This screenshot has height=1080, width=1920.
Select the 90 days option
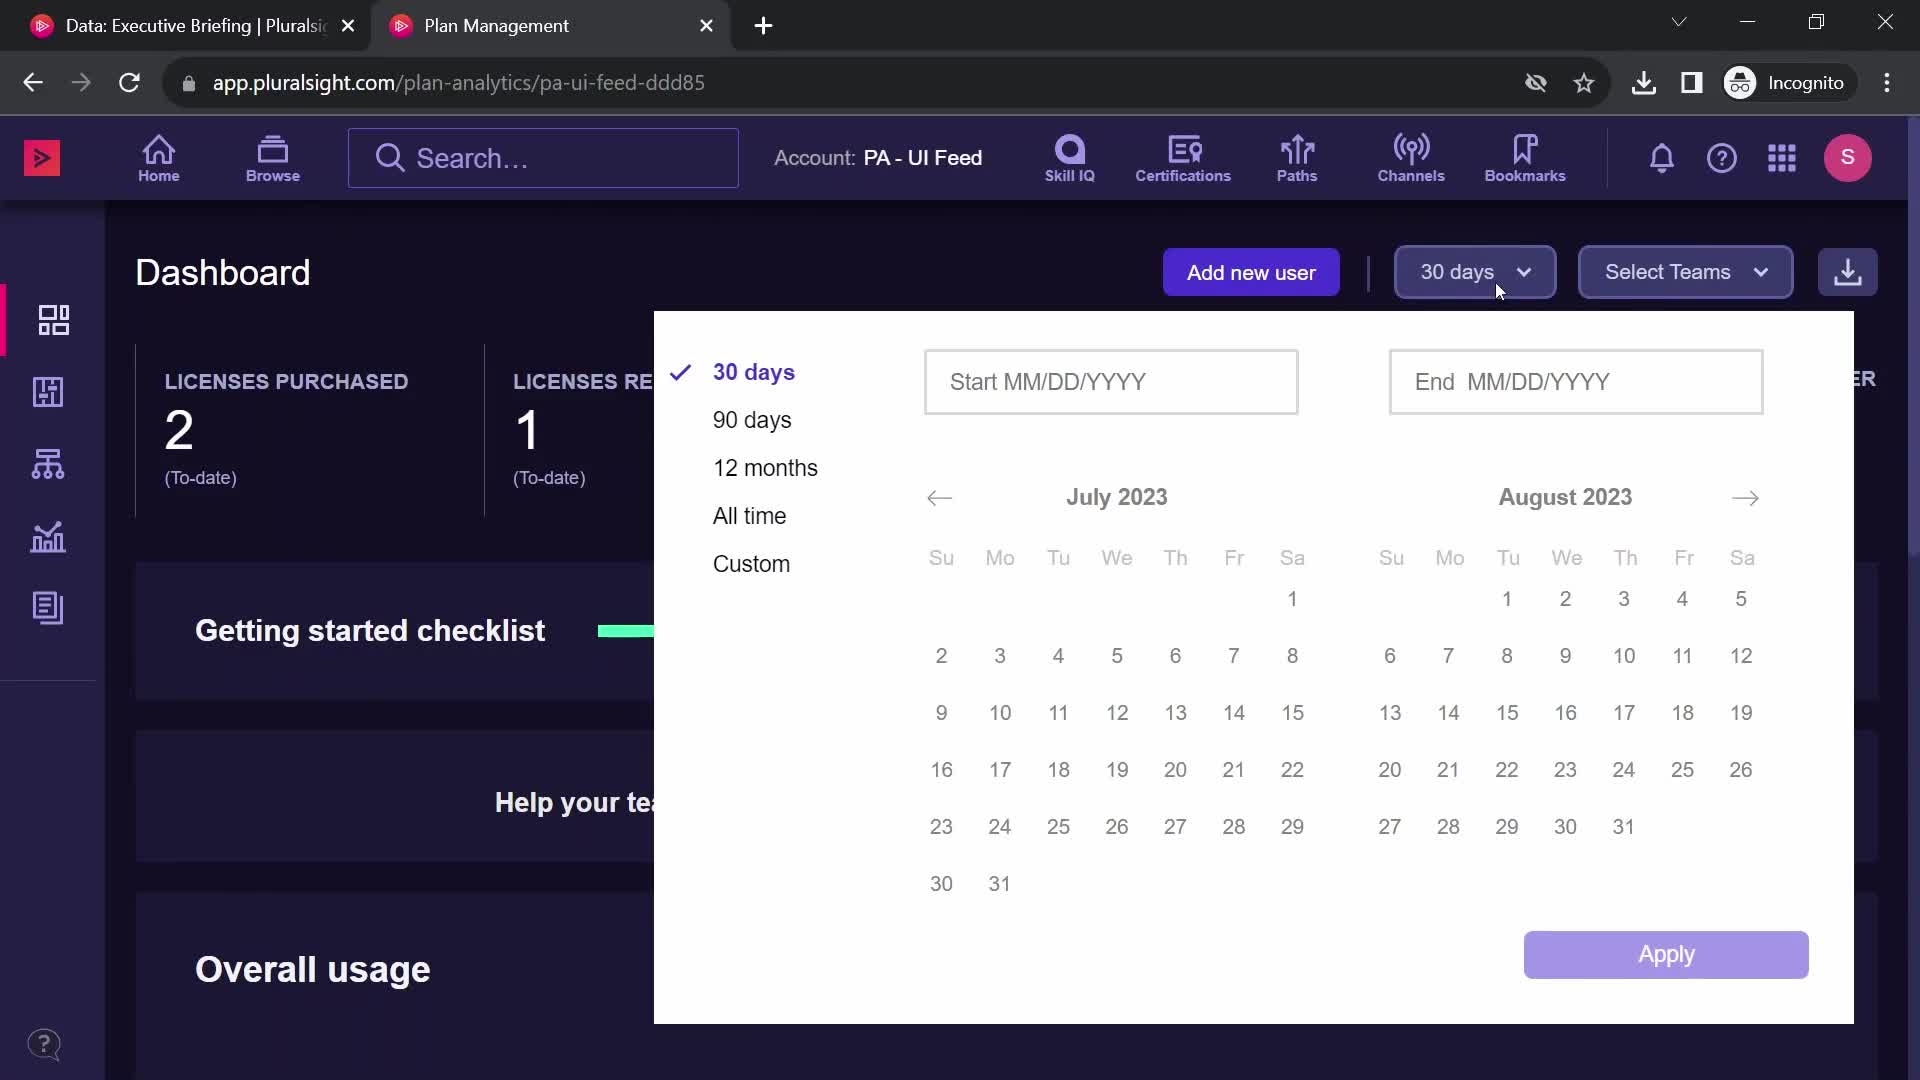click(x=752, y=419)
